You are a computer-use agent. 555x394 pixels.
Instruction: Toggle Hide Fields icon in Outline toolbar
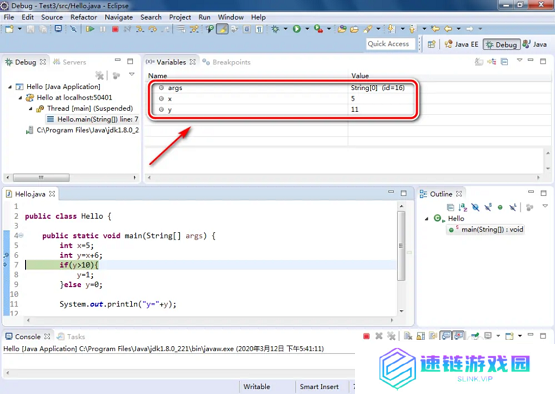pyautogui.click(x=475, y=207)
